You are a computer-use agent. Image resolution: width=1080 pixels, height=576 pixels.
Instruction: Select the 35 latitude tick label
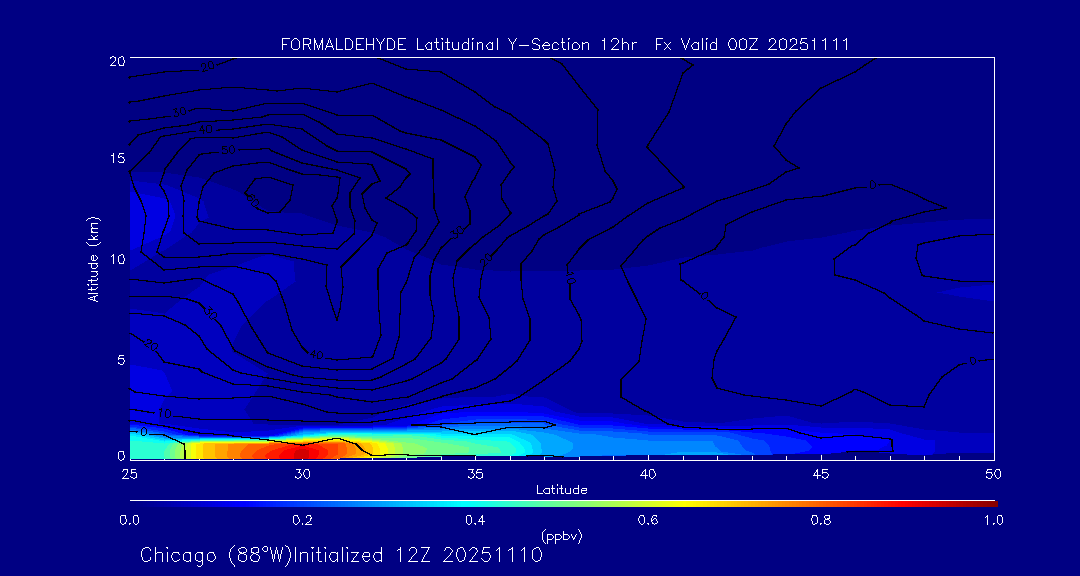point(475,472)
